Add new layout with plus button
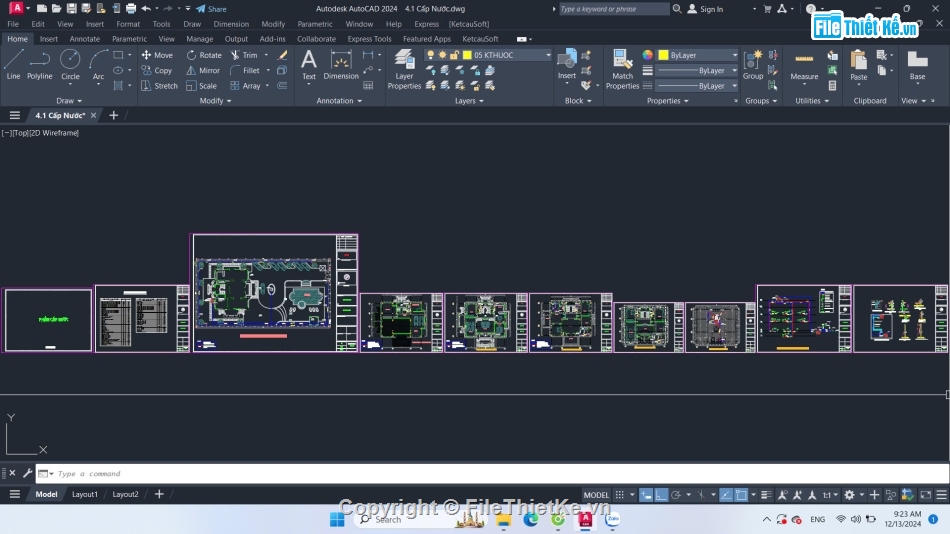The height and width of the screenshot is (534, 950). point(159,495)
